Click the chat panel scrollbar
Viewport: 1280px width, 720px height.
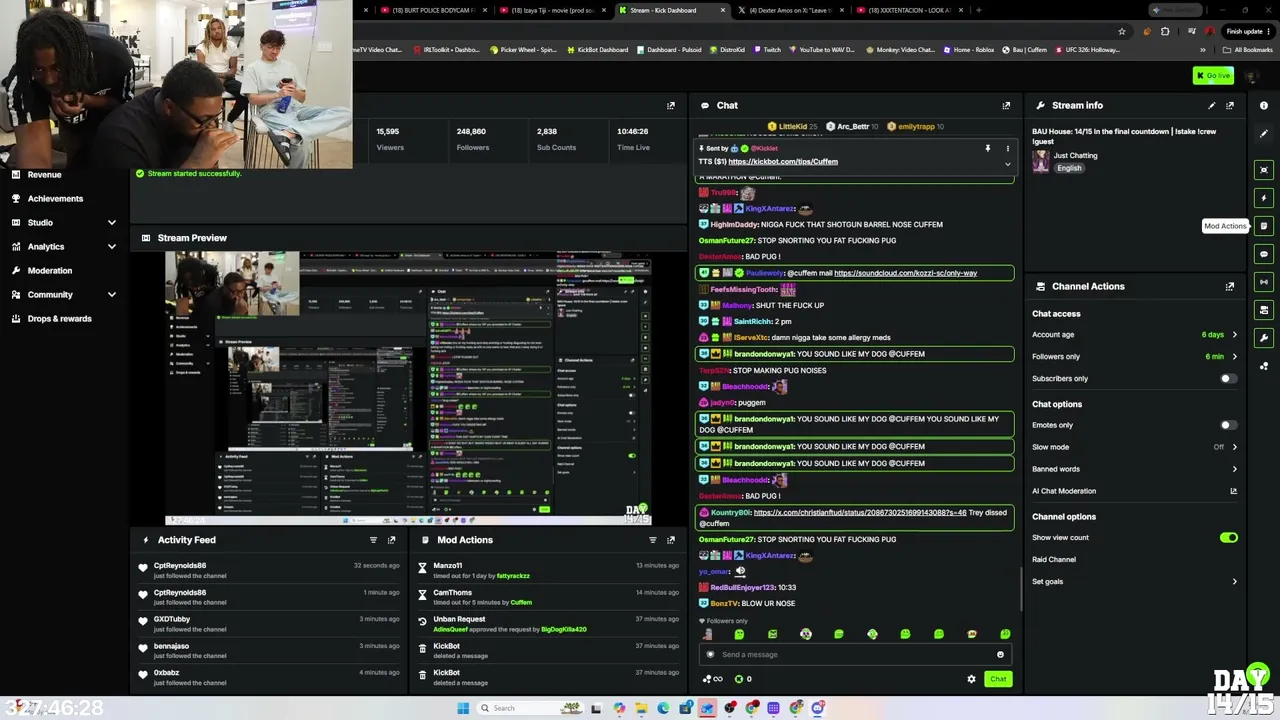tap(1020, 590)
